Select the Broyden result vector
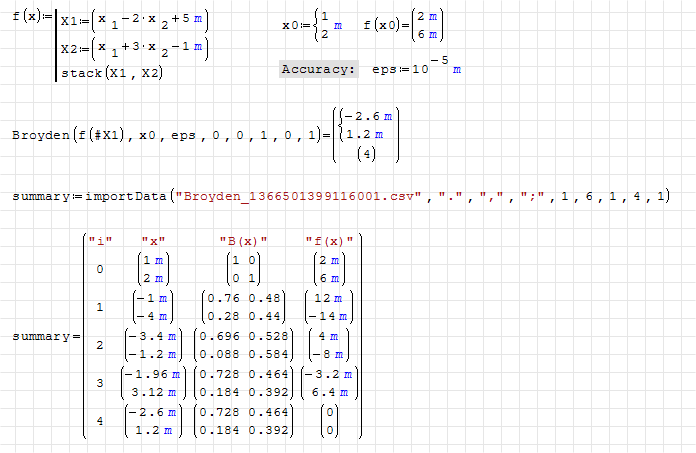The height and width of the screenshot is (453, 696). click(x=364, y=135)
